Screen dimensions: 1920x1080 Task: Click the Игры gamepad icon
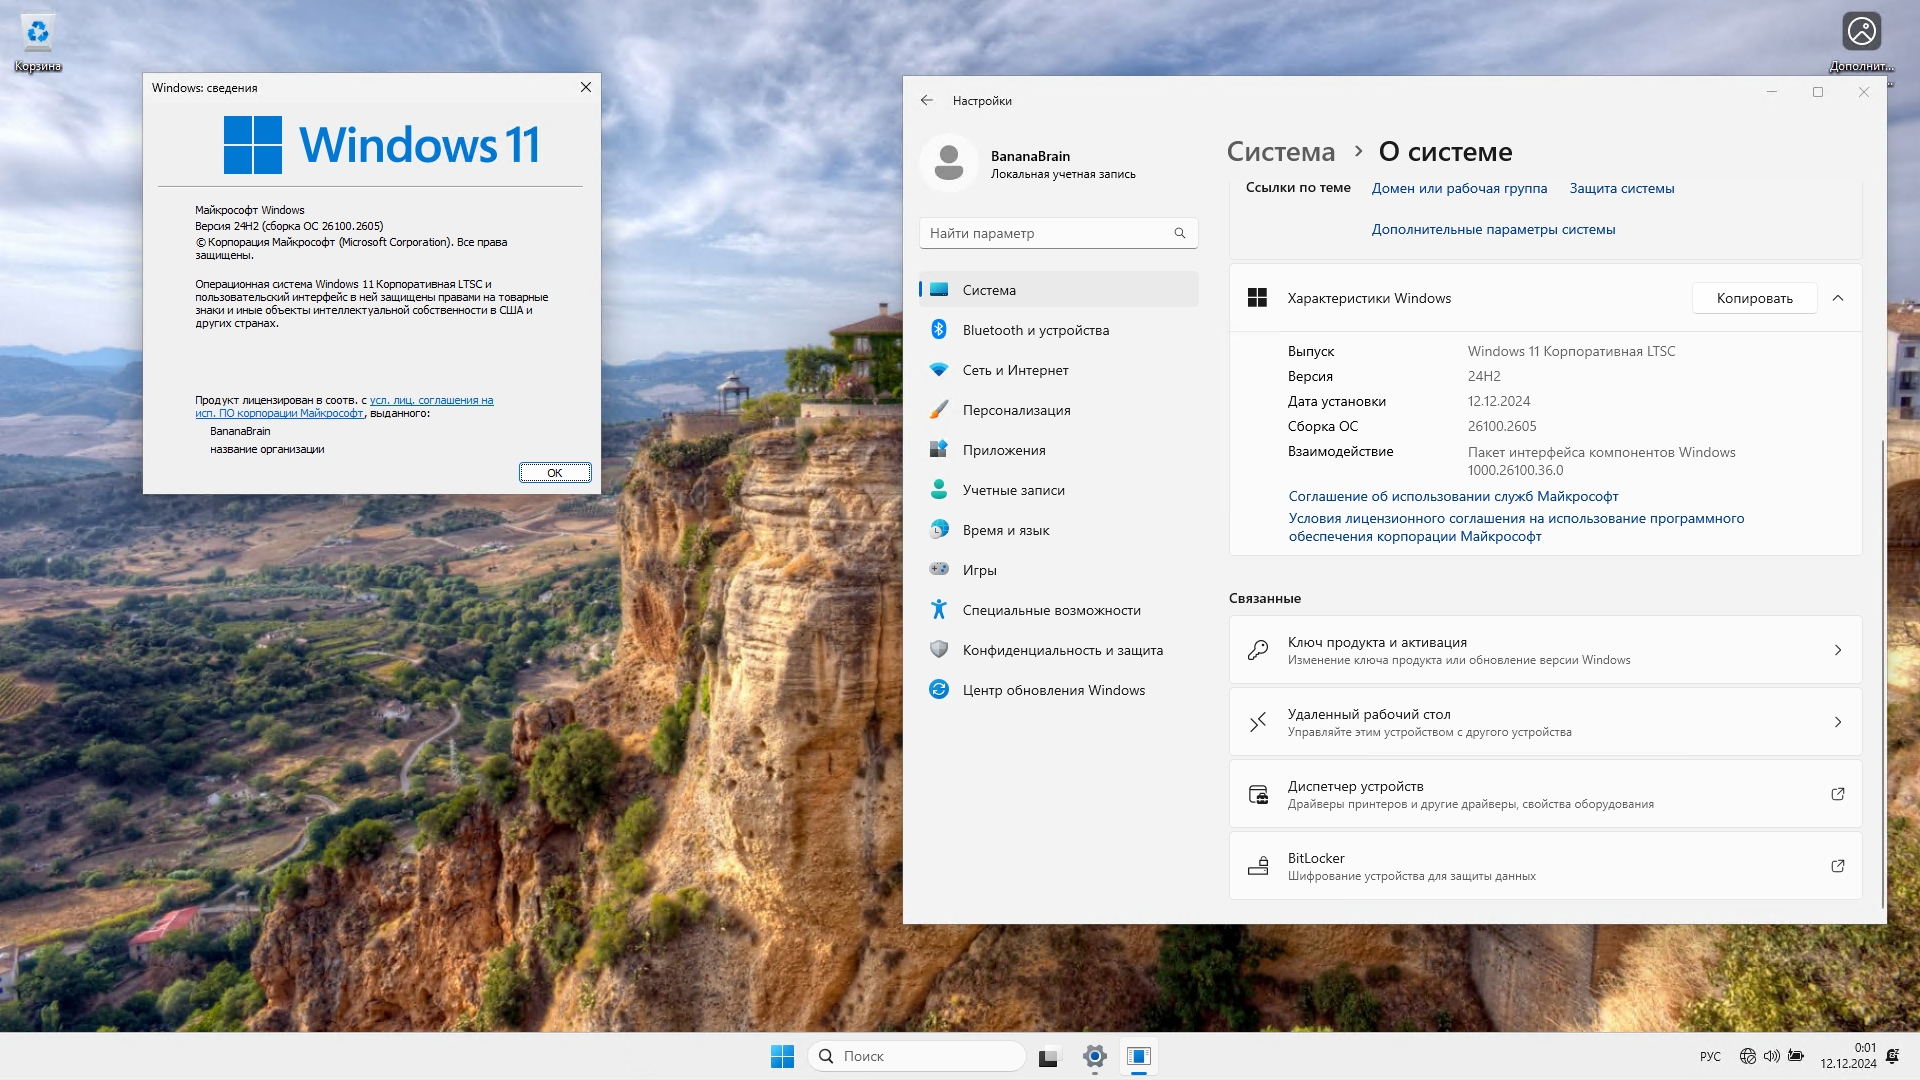pos(938,569)
